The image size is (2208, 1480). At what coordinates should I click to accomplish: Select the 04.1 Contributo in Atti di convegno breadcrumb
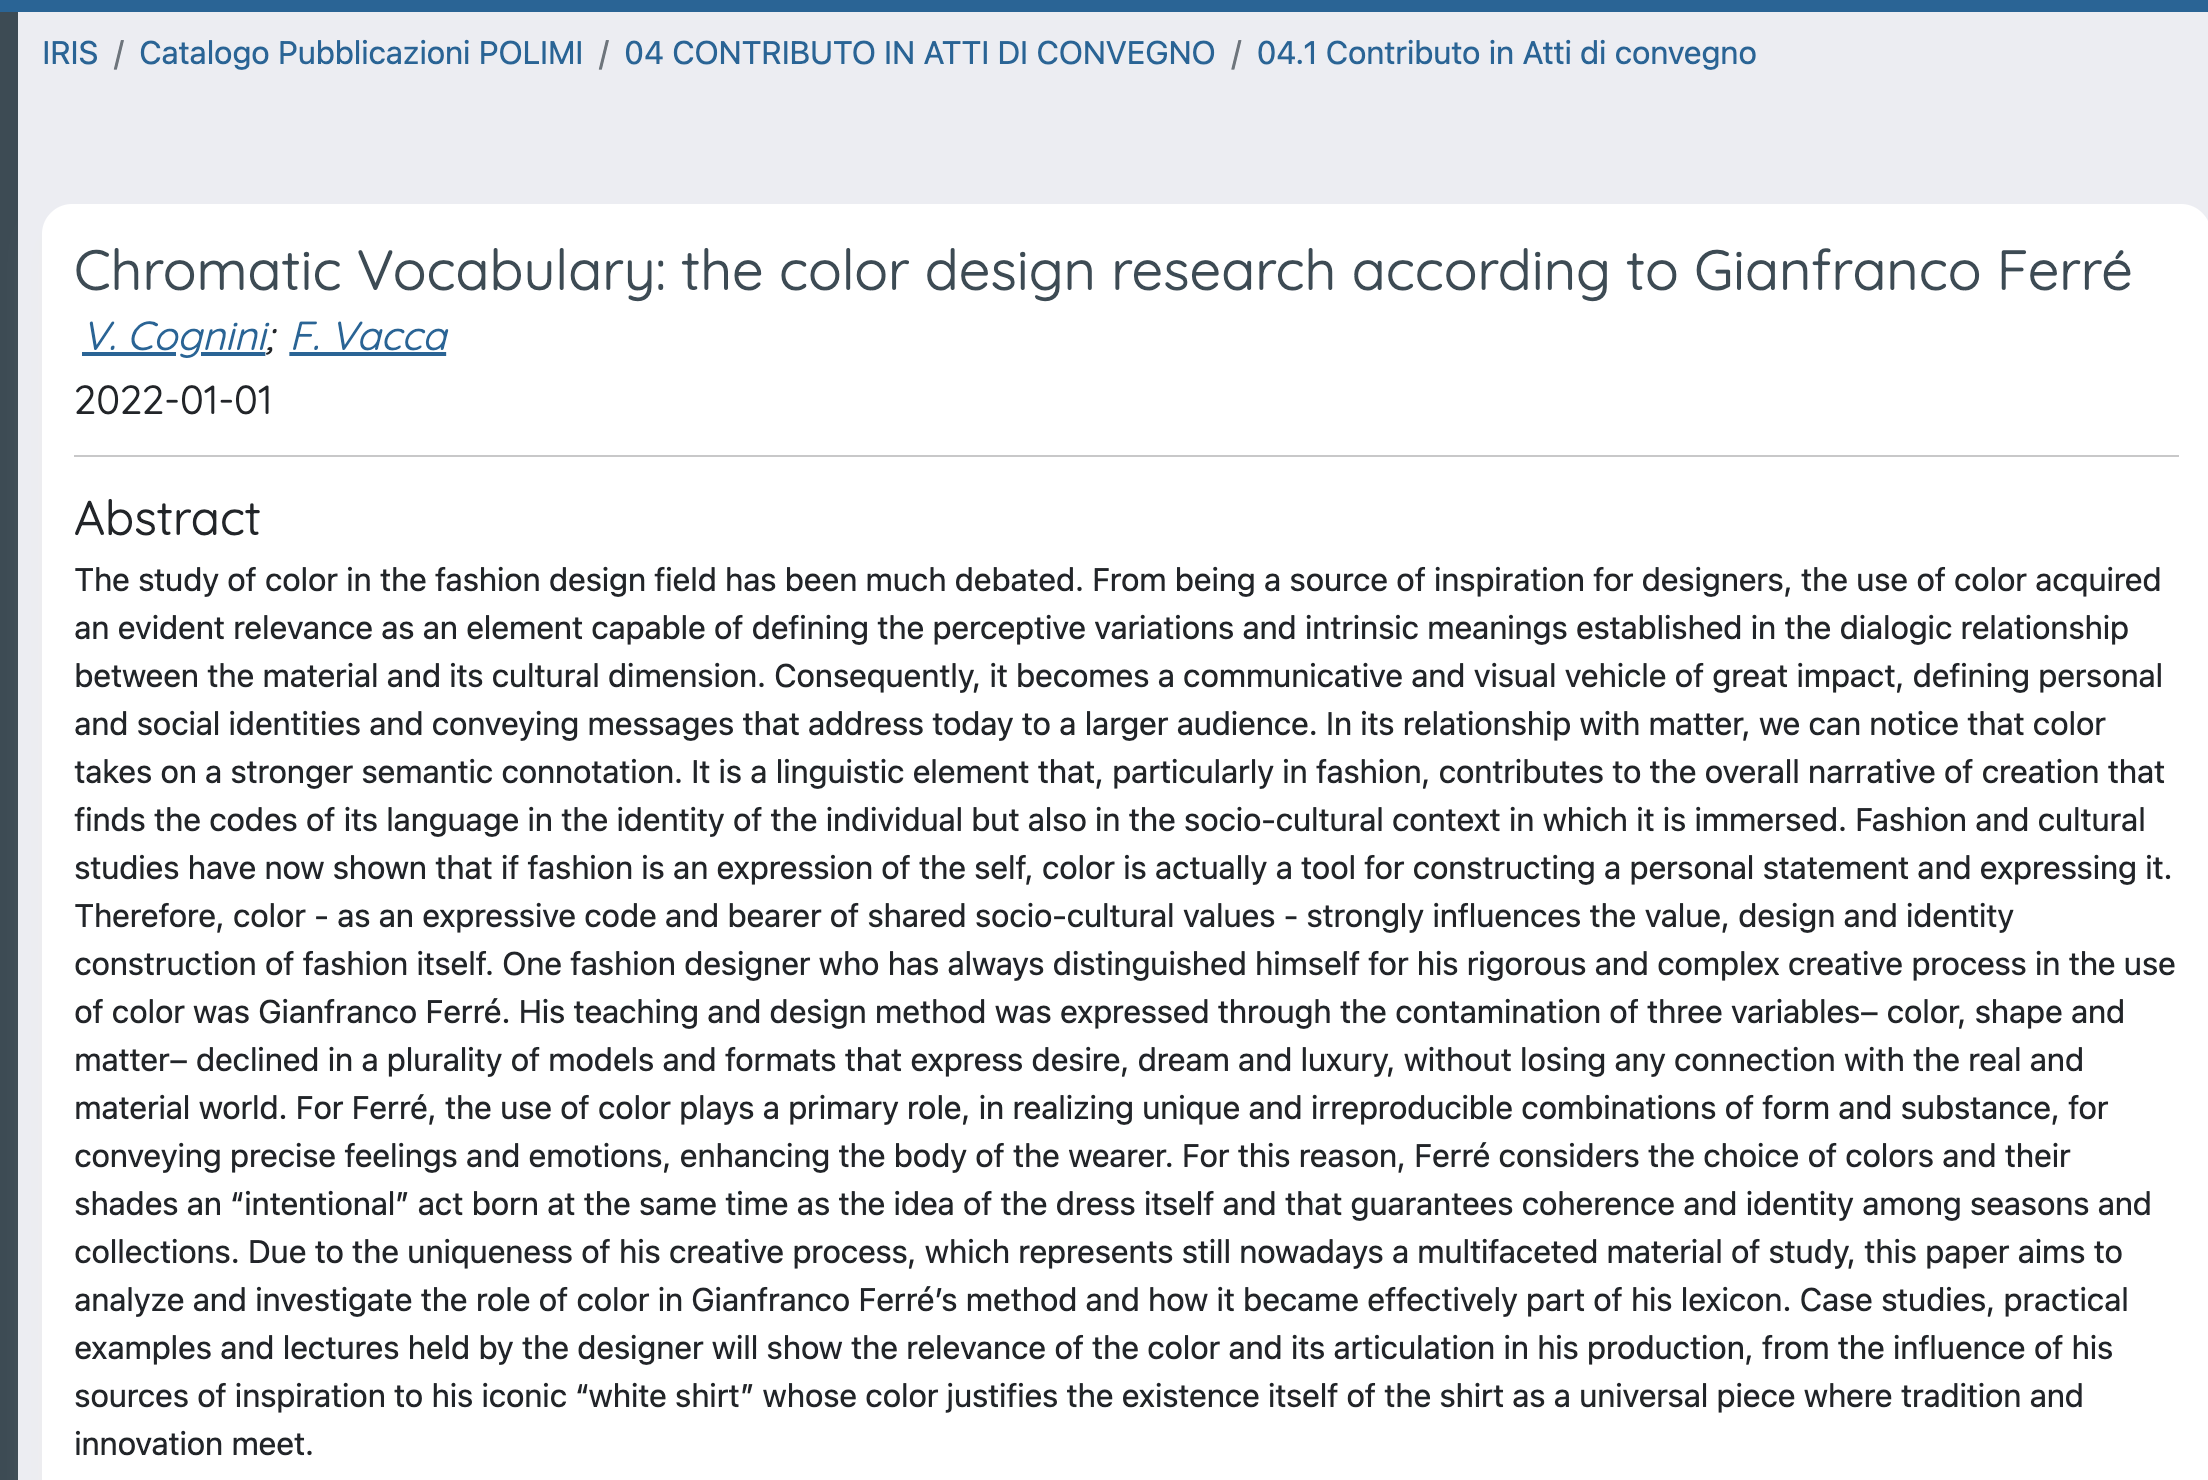tap(1506, 53)
